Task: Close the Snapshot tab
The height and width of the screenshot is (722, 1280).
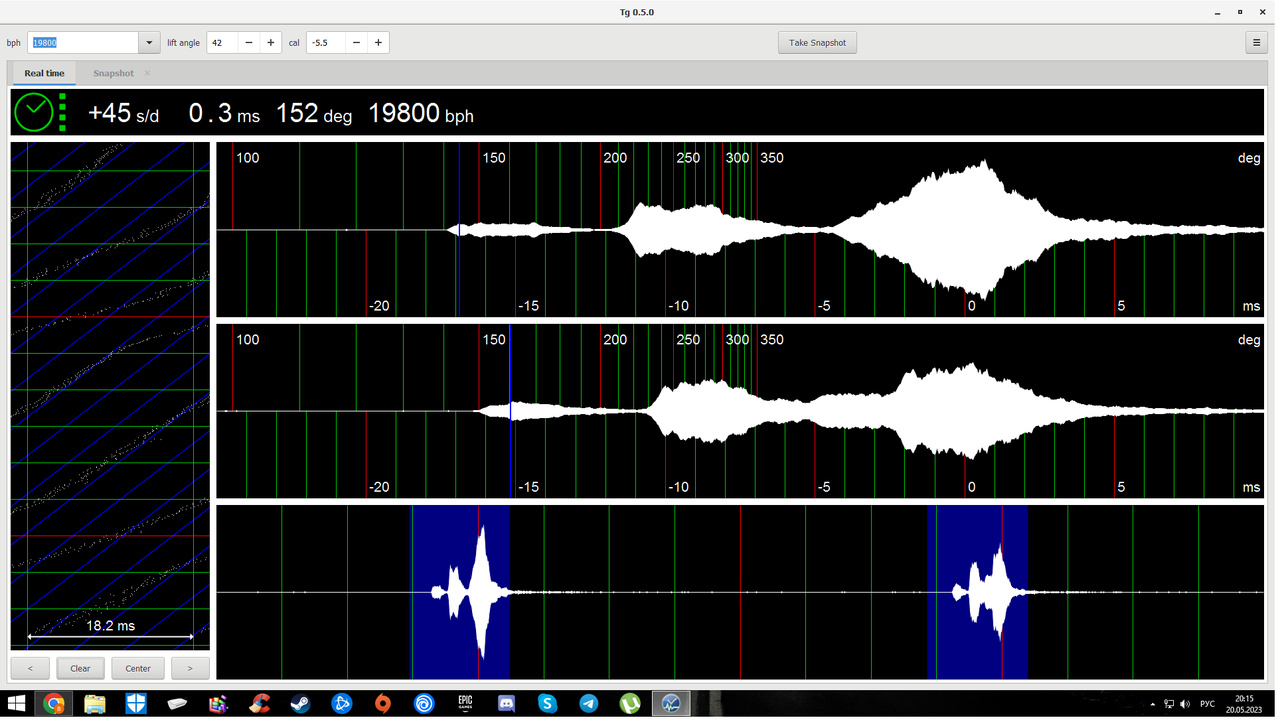Action: pos(147,73)
